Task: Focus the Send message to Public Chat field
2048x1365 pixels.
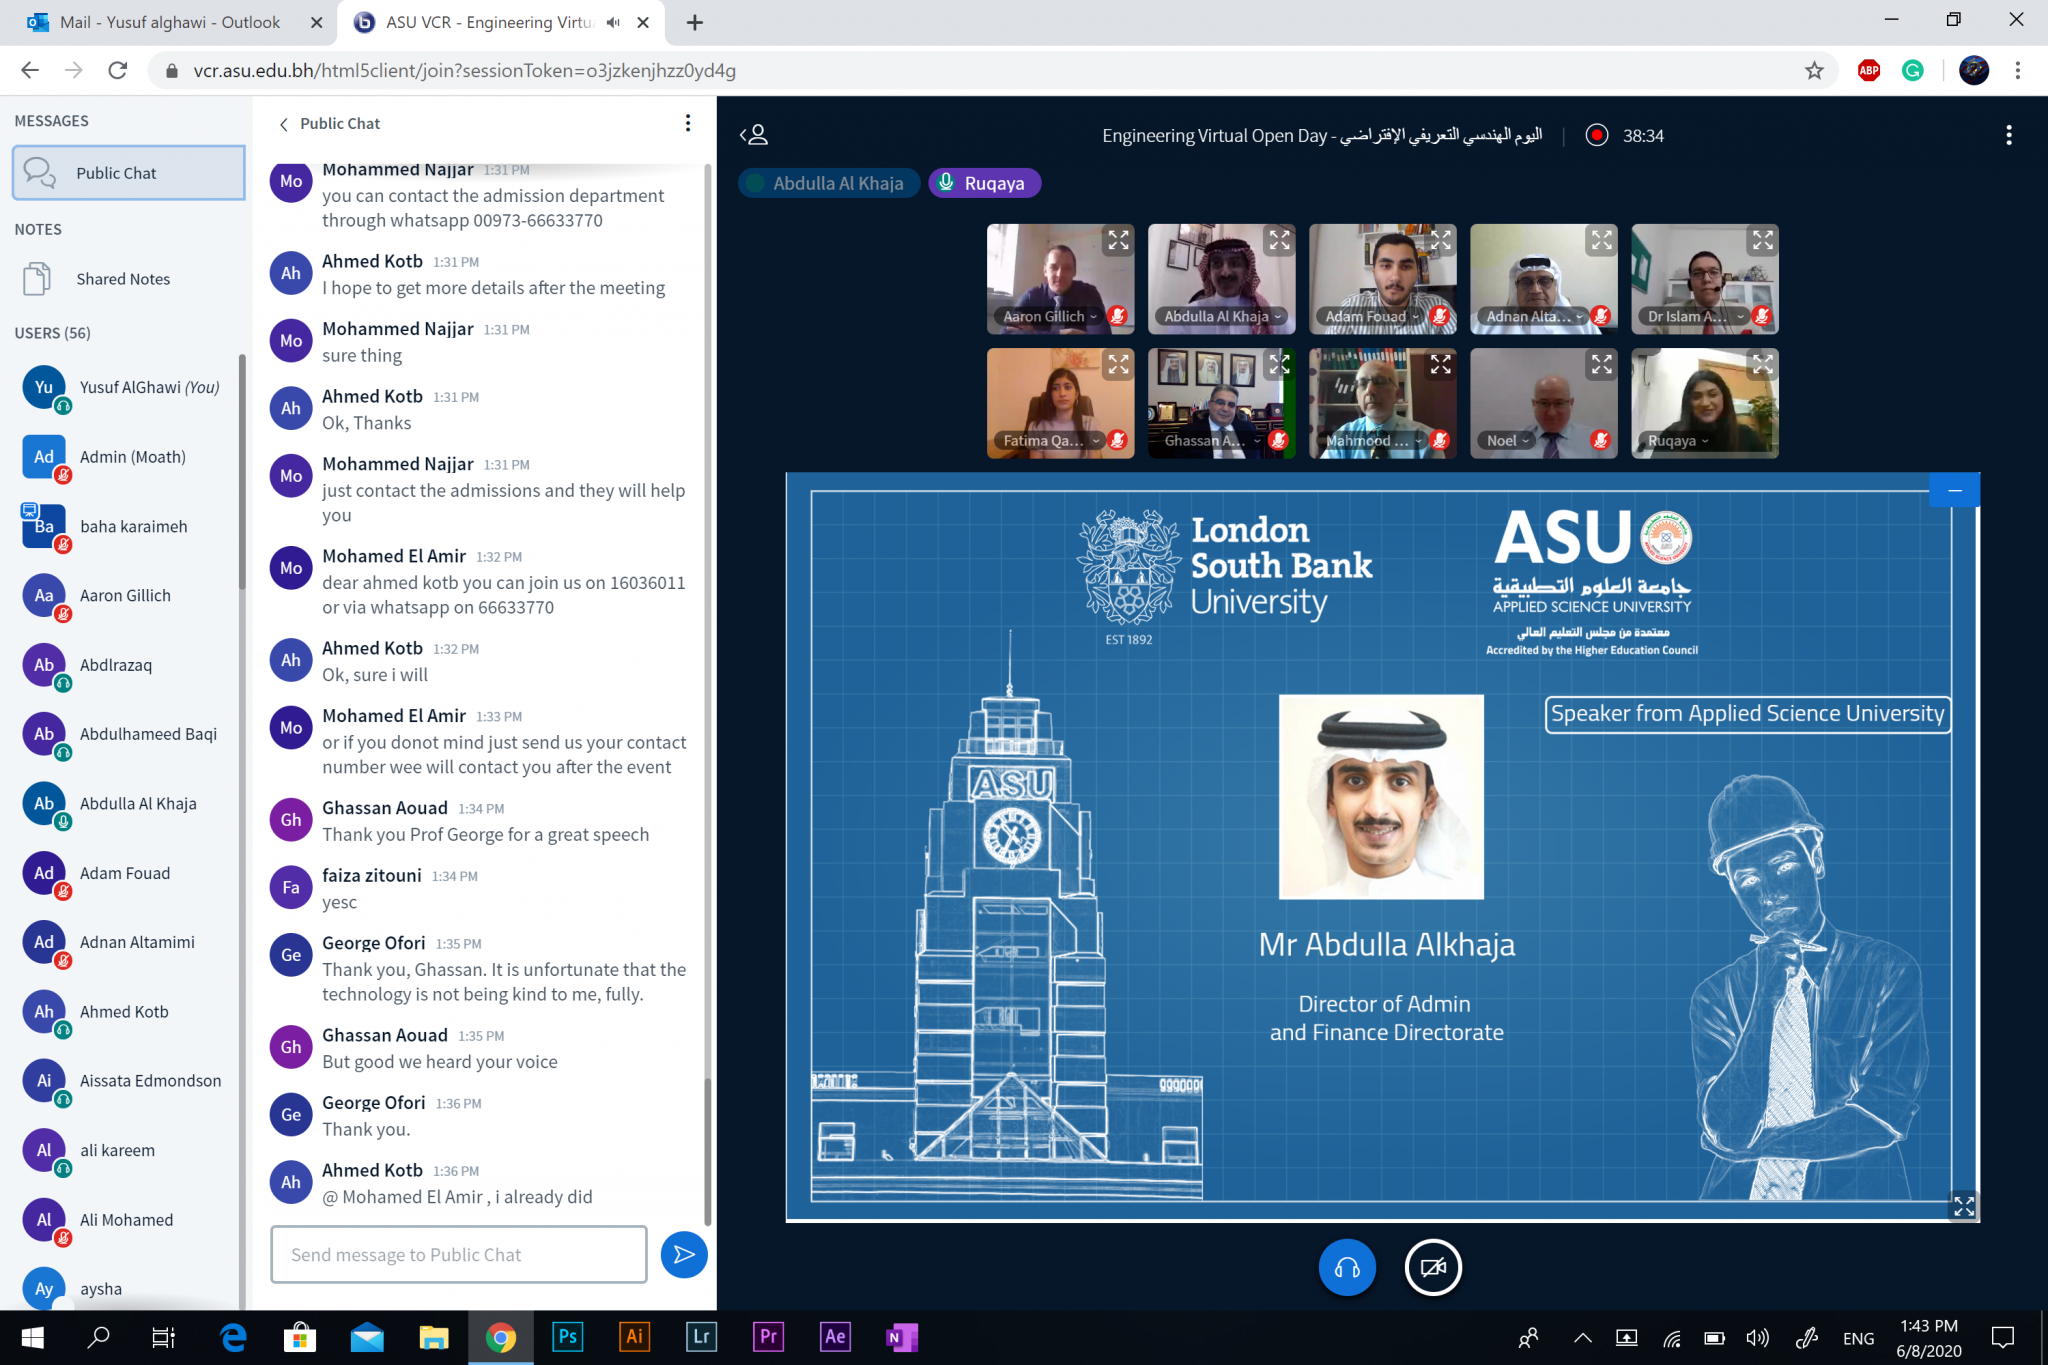Action: pos(458,1254)
